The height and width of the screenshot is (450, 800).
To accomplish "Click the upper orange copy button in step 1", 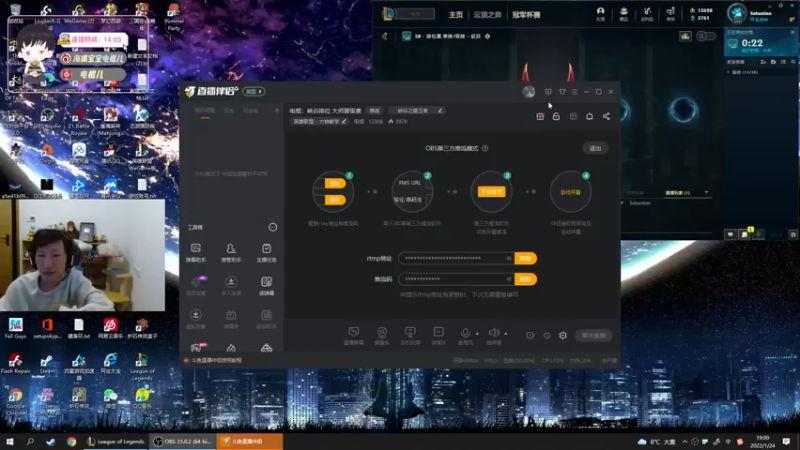I will 335,183.
